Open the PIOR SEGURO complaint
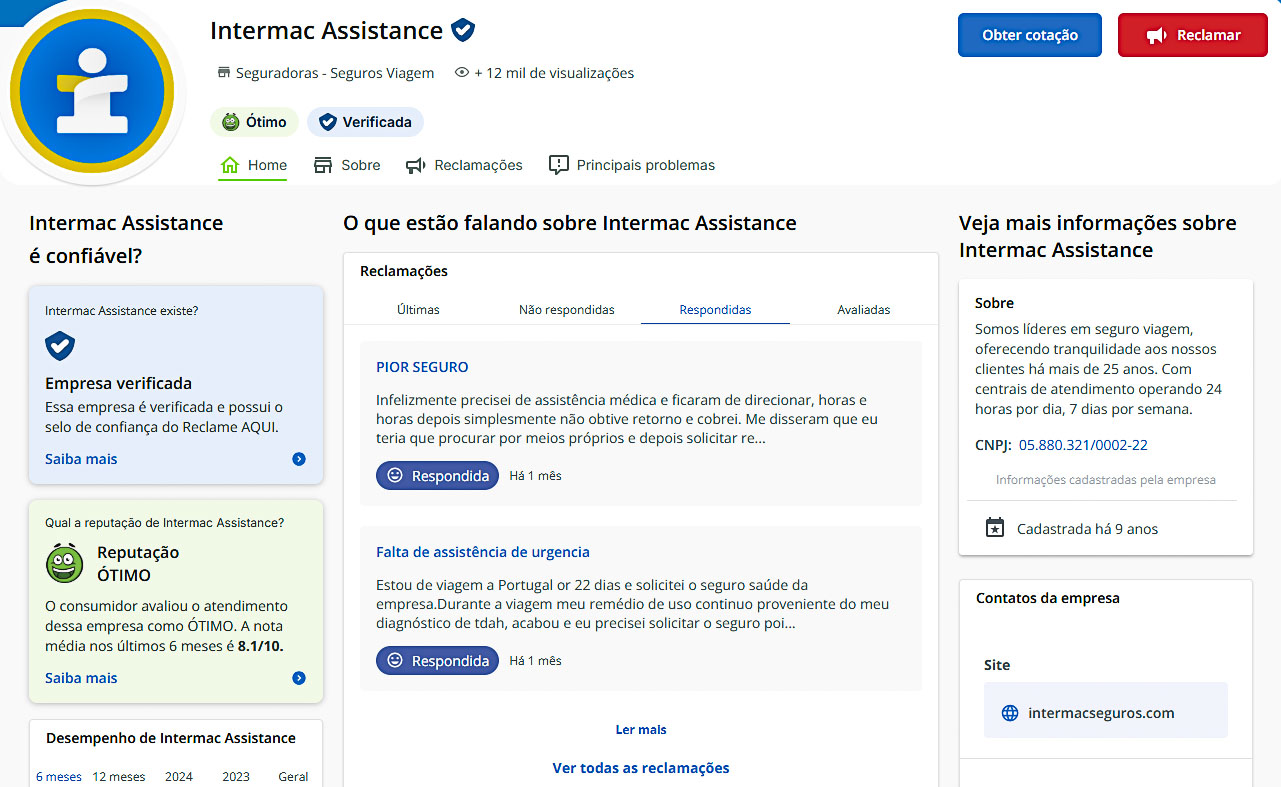This screenshot has width=1281, height=787. click(422, 367)
